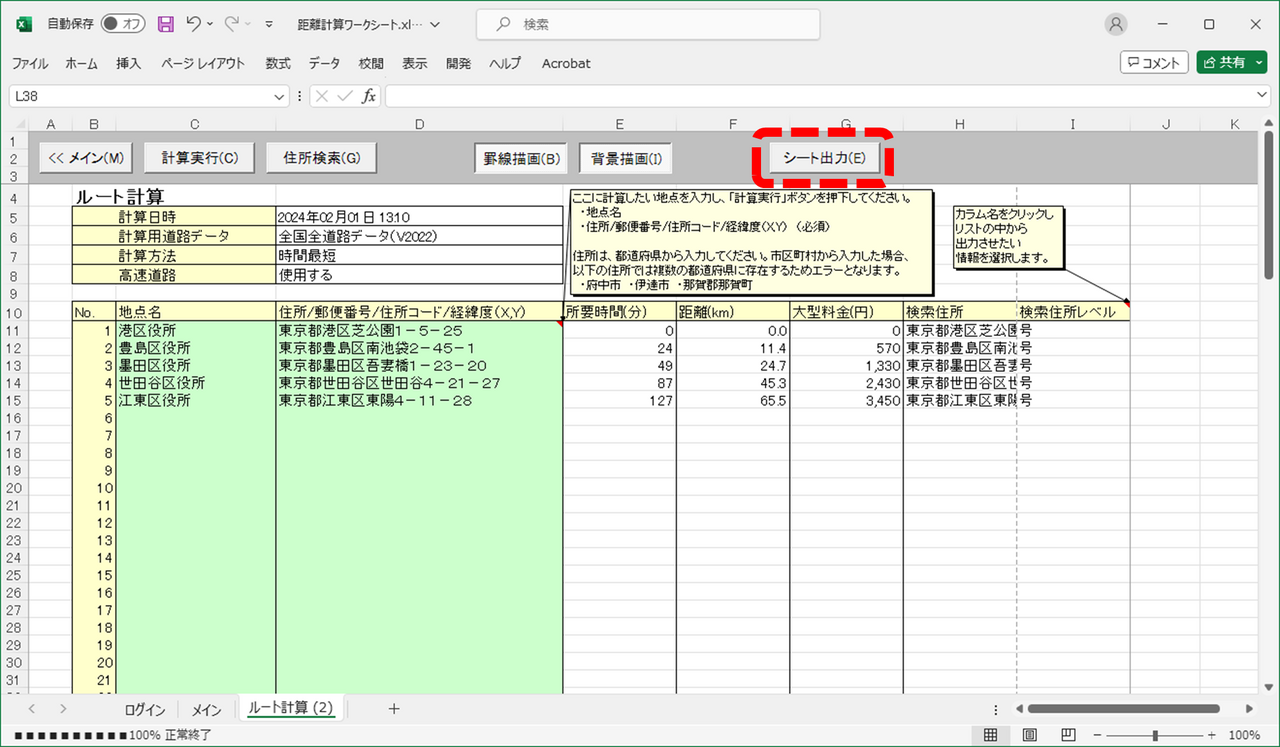Expand the Name Box dropdown arrow
The width and height of the screenshot is (1280, 747).
pos(279,96)
